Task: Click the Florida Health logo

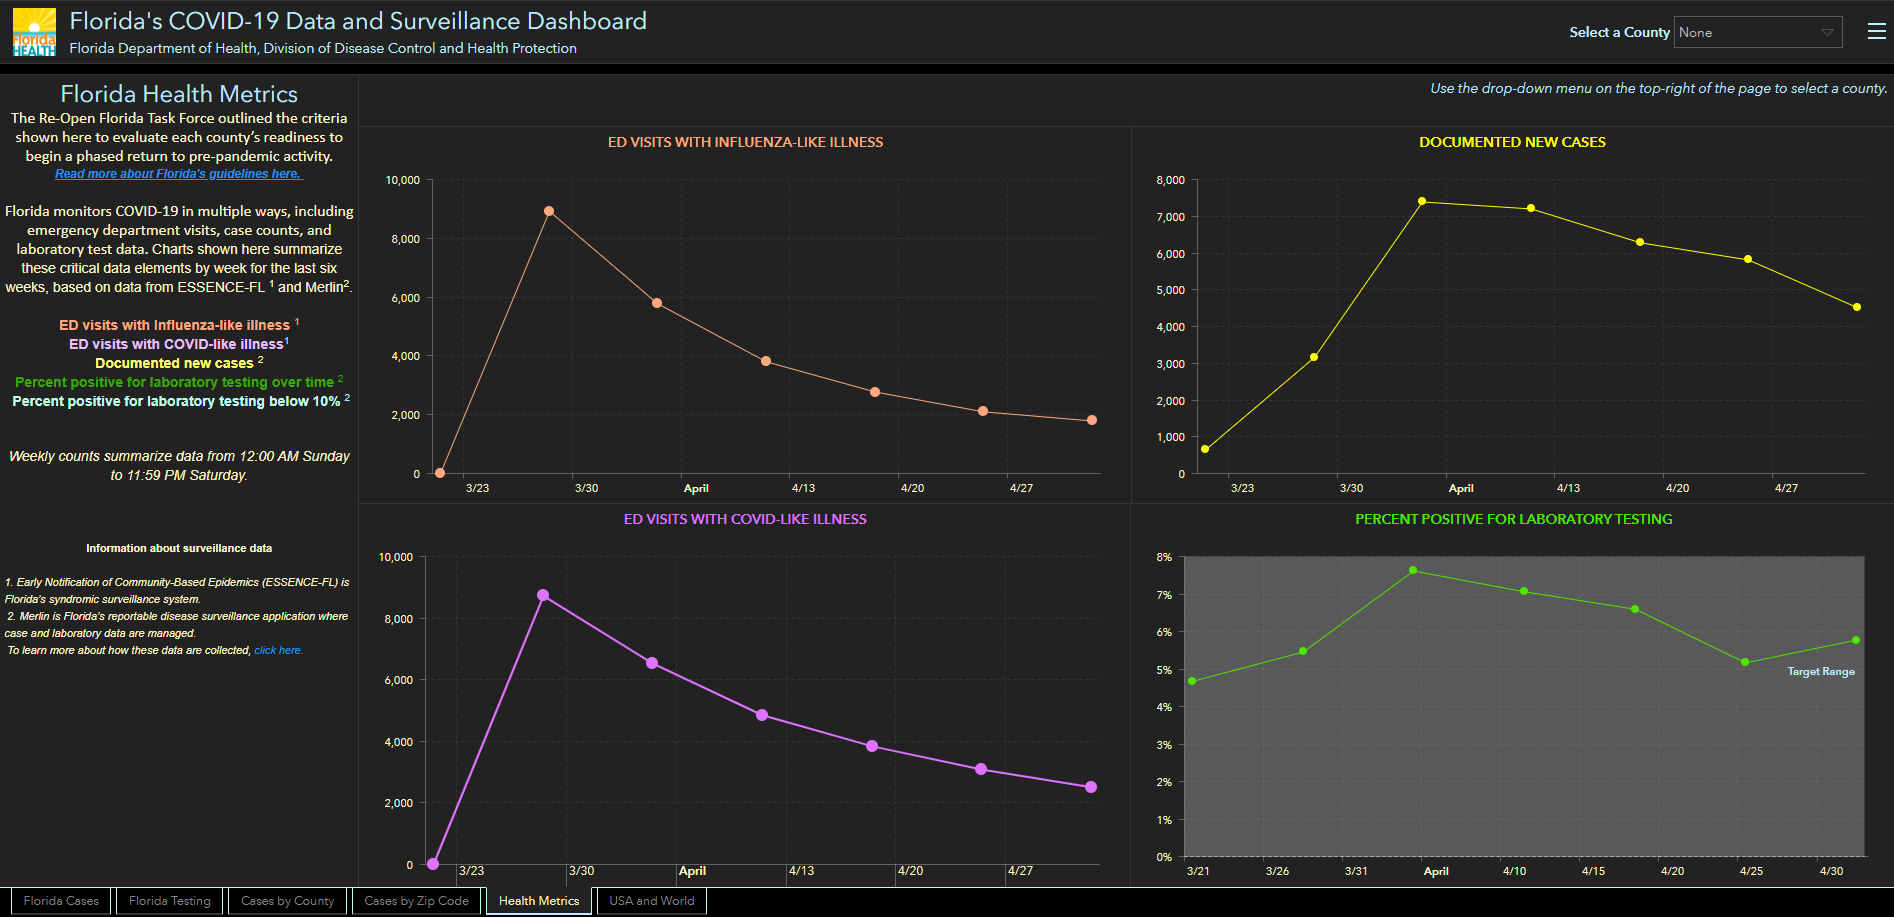Action: tap(34, 32)
